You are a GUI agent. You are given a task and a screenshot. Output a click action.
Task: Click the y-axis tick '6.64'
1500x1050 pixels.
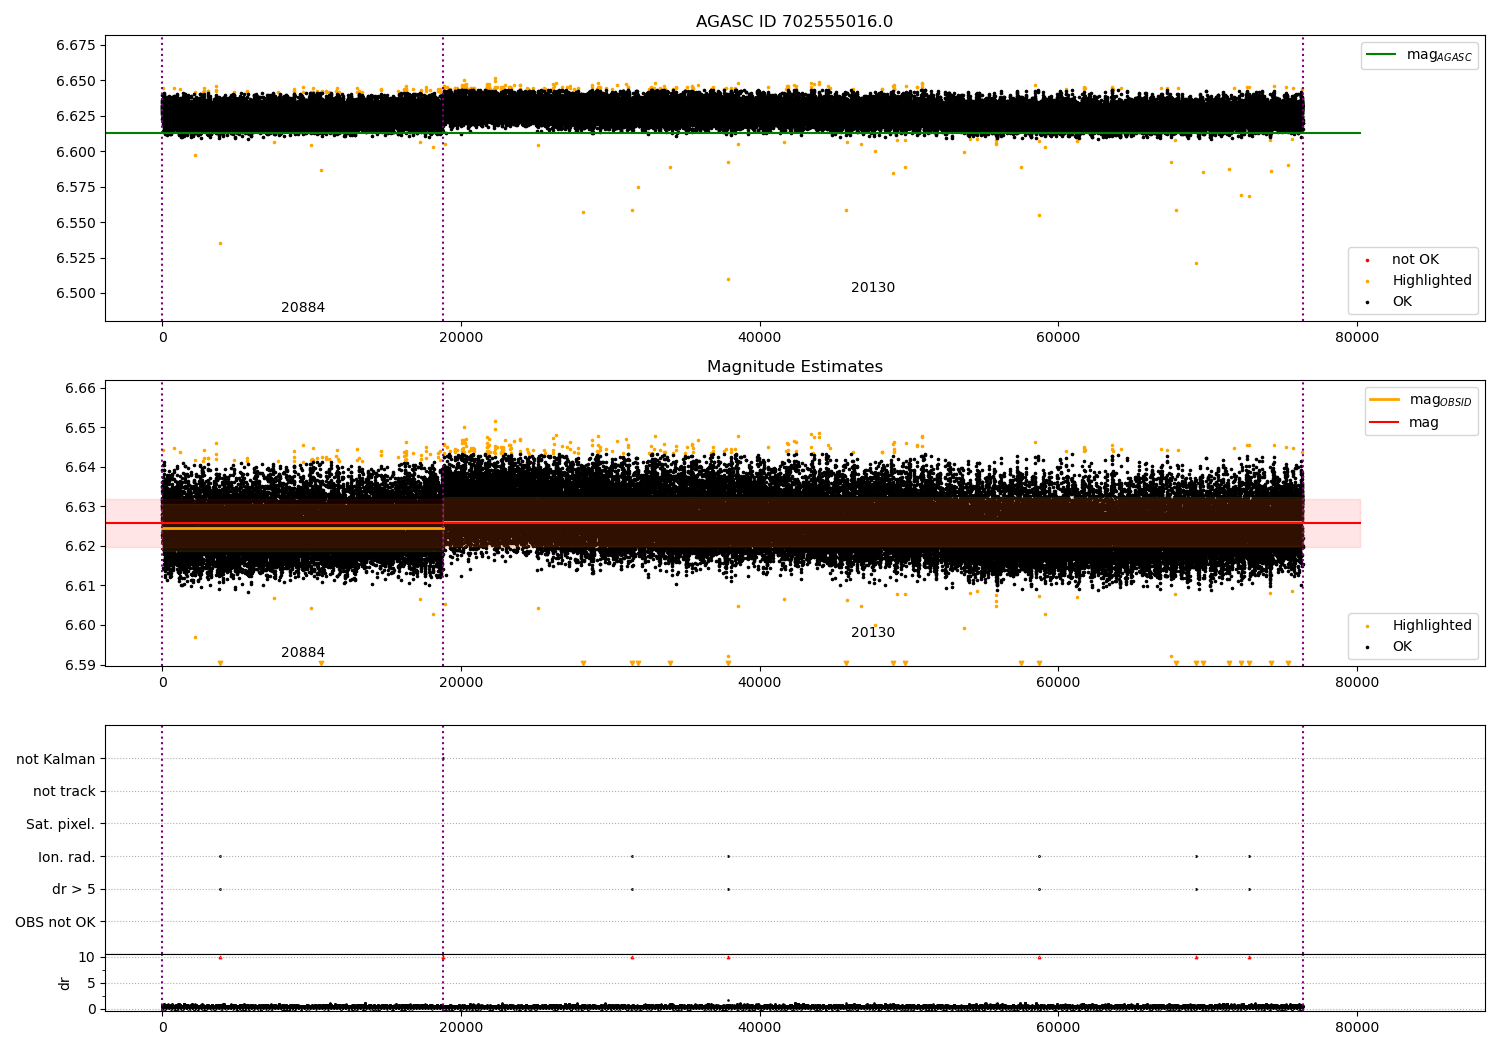tap(80, 468)
